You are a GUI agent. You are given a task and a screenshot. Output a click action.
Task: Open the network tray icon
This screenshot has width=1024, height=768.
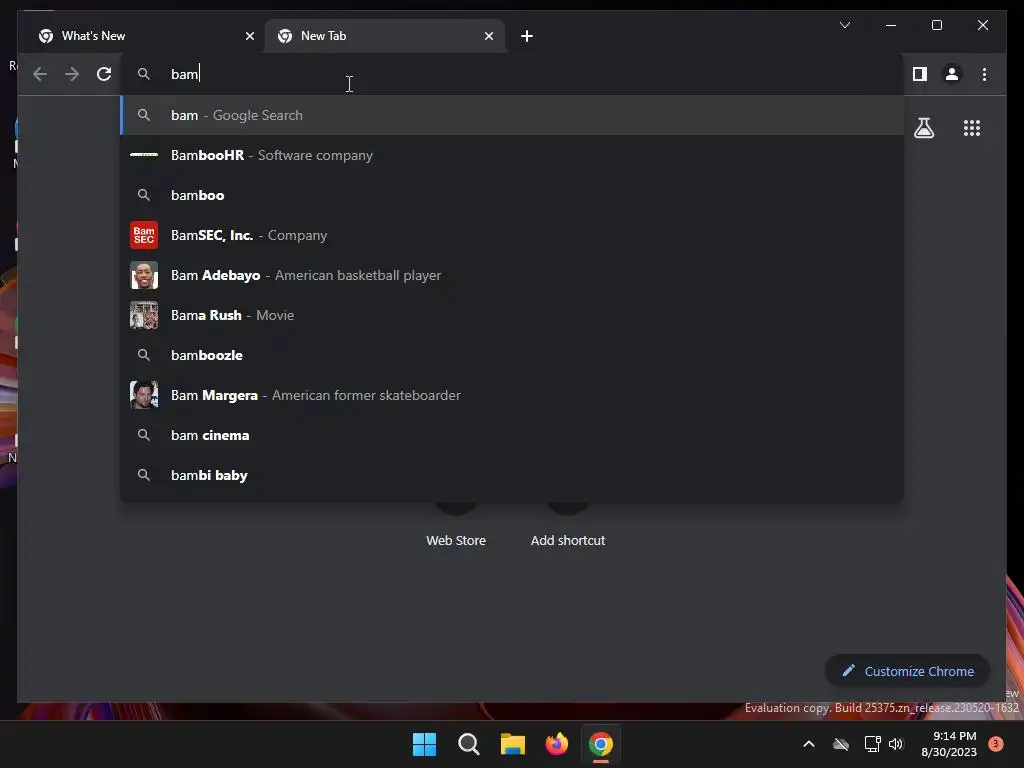tap(872, 744)
